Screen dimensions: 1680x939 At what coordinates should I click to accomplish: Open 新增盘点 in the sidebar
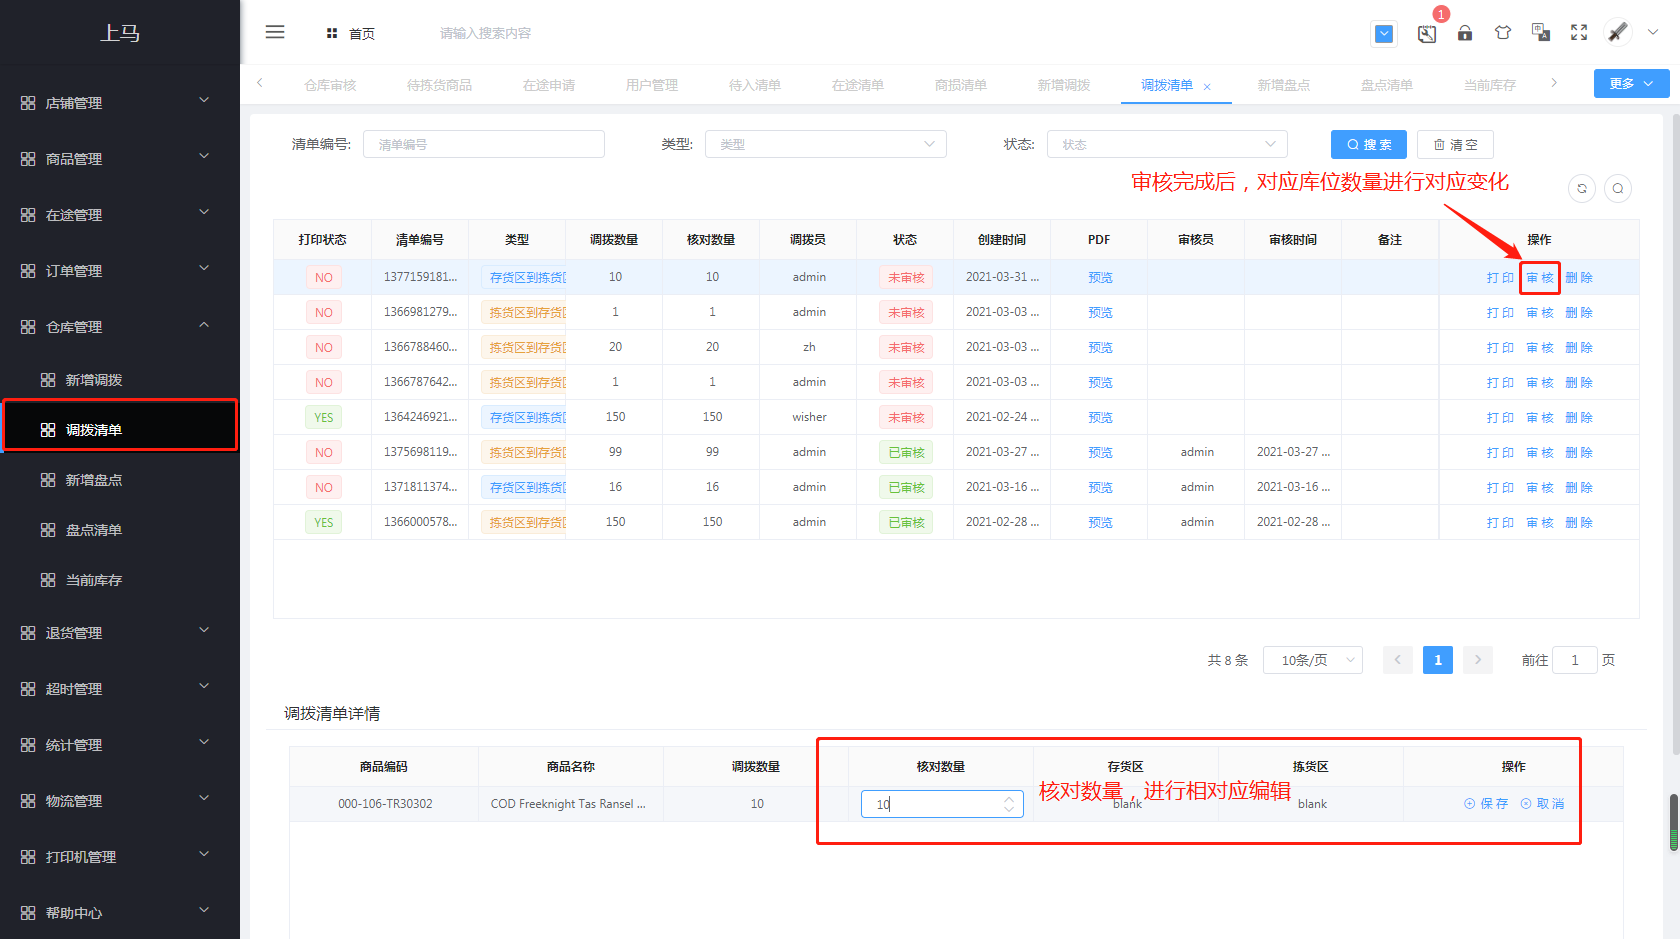tap(120, 480)
